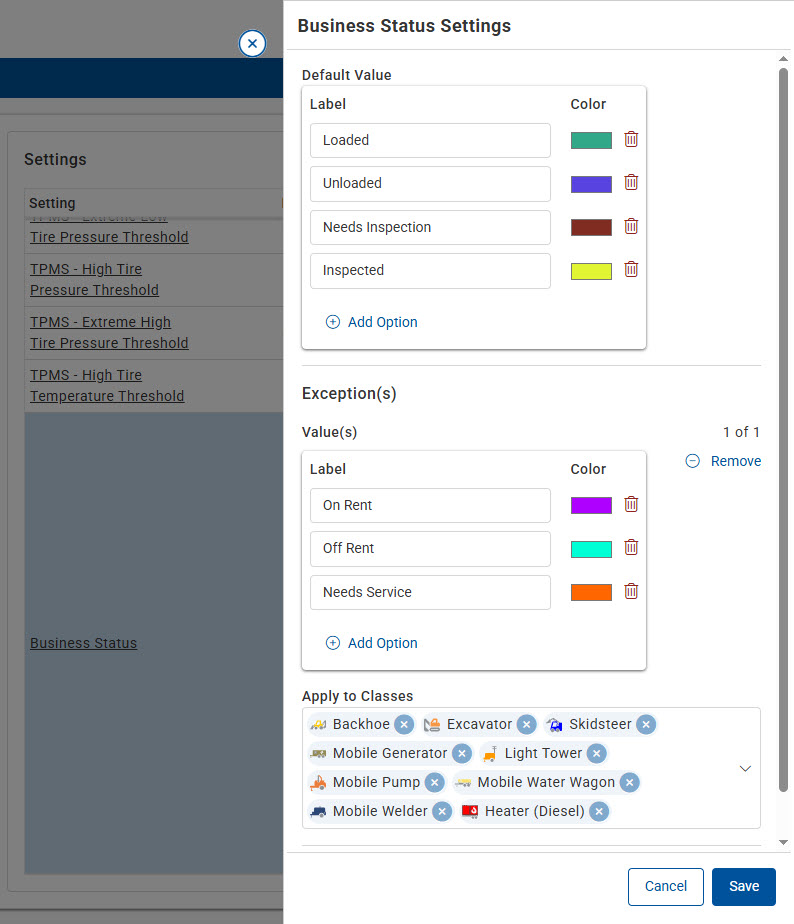Select the Backhoe chip label
The width and height of the screenshot is (794, 924).
click(x=361, y=724)
